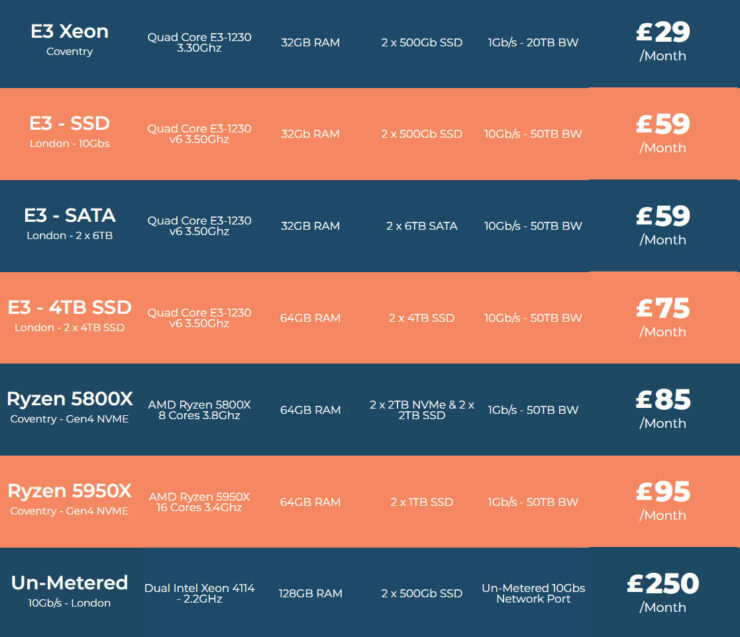The height and width of the screenshot is (637, 740).
Task: Click the £250 /Month price
Action: (x=663, y=593)
